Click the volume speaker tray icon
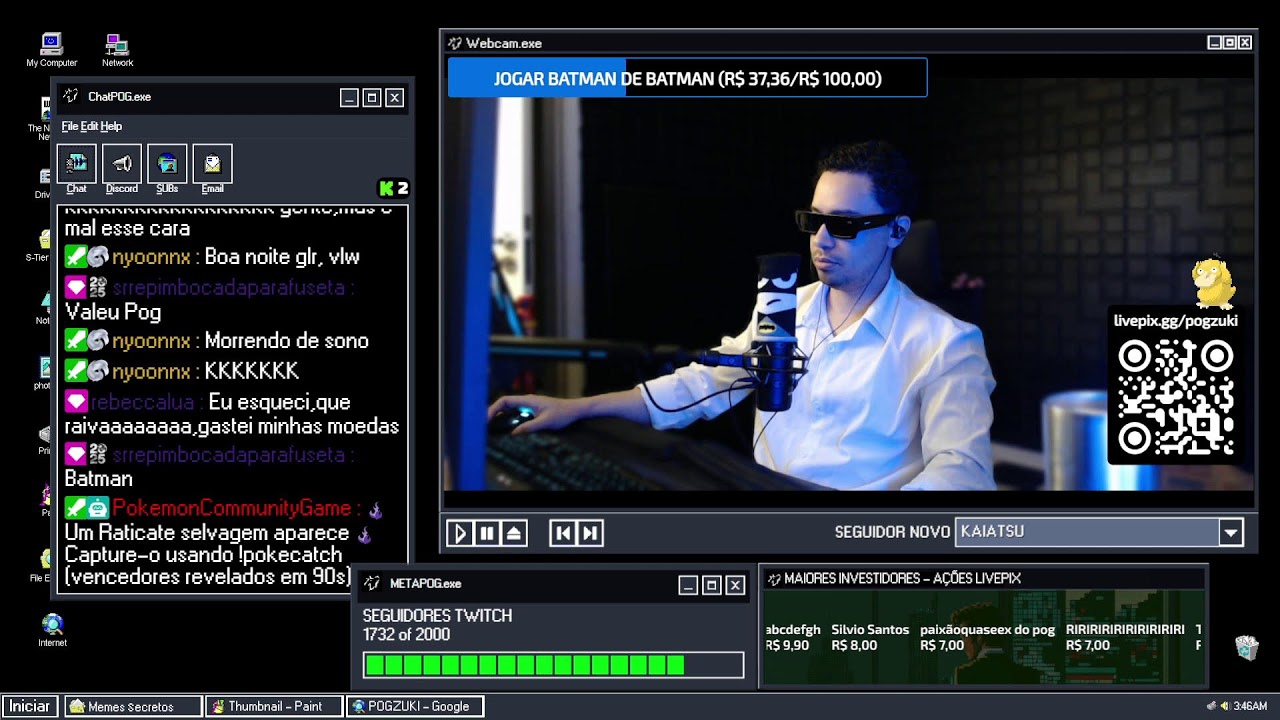 point(1225,706)
